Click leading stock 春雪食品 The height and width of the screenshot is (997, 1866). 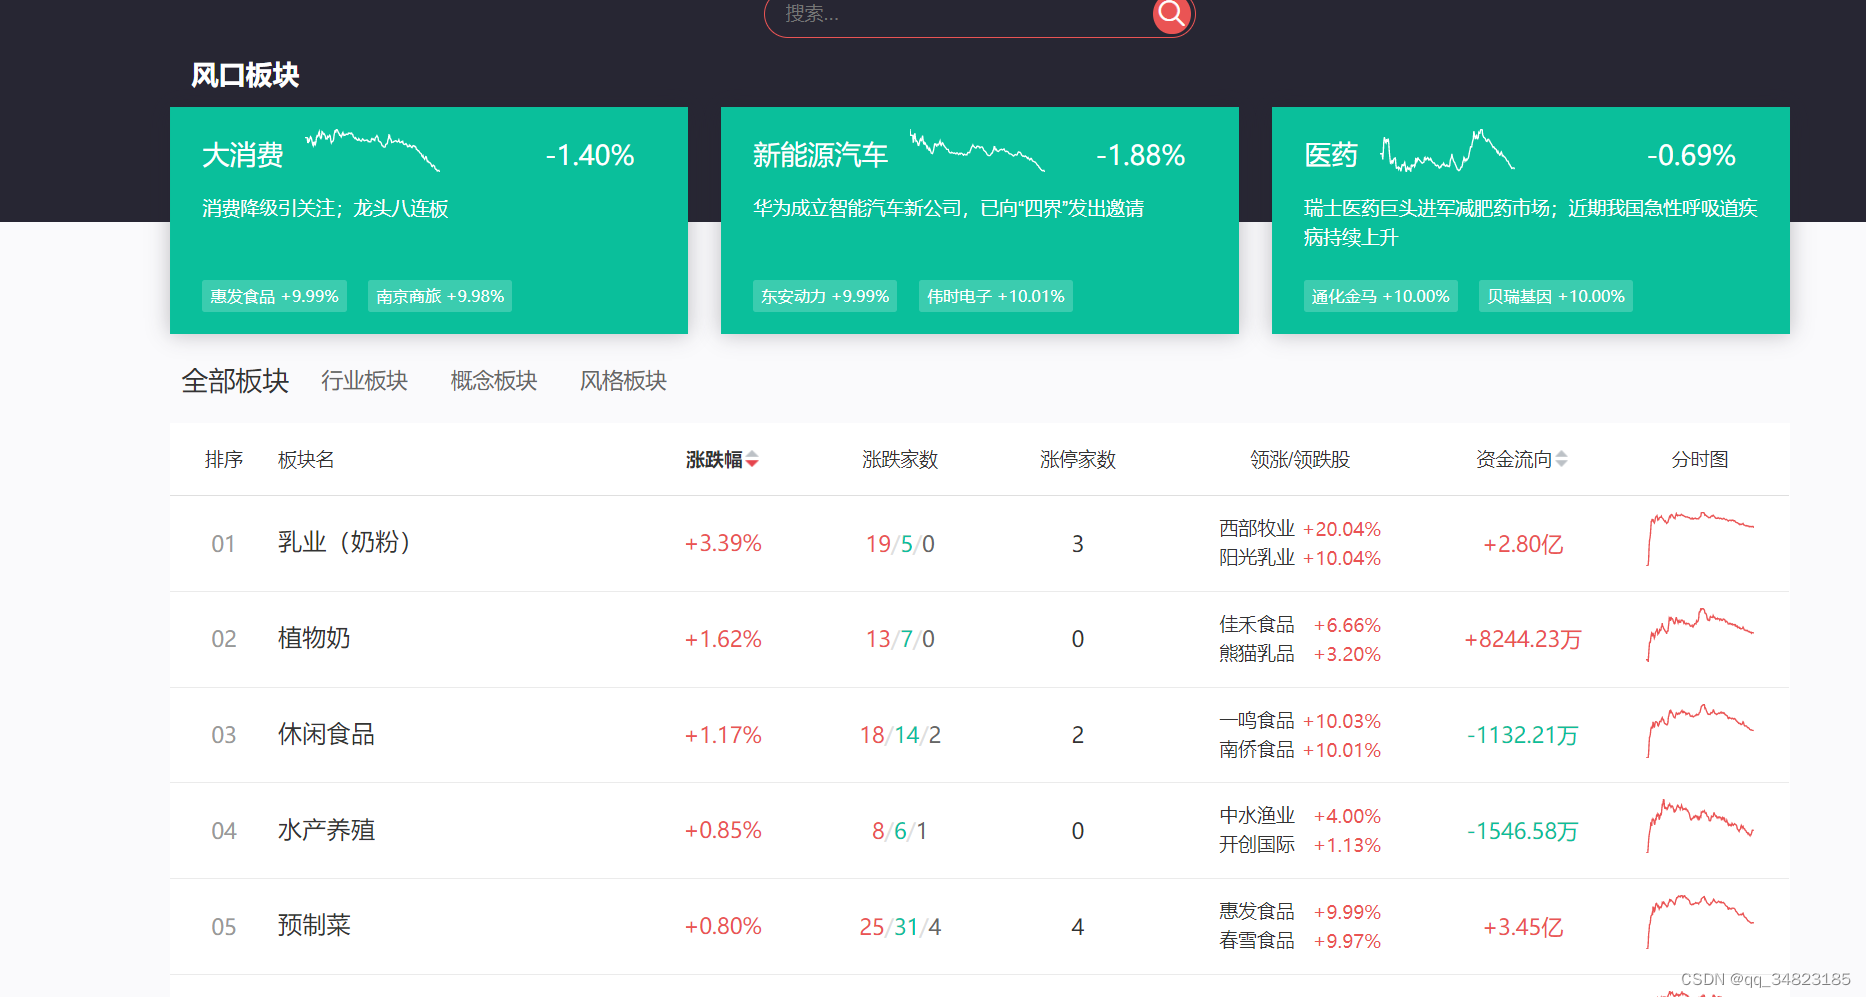pyautogui.click(x=1257, y=941)
